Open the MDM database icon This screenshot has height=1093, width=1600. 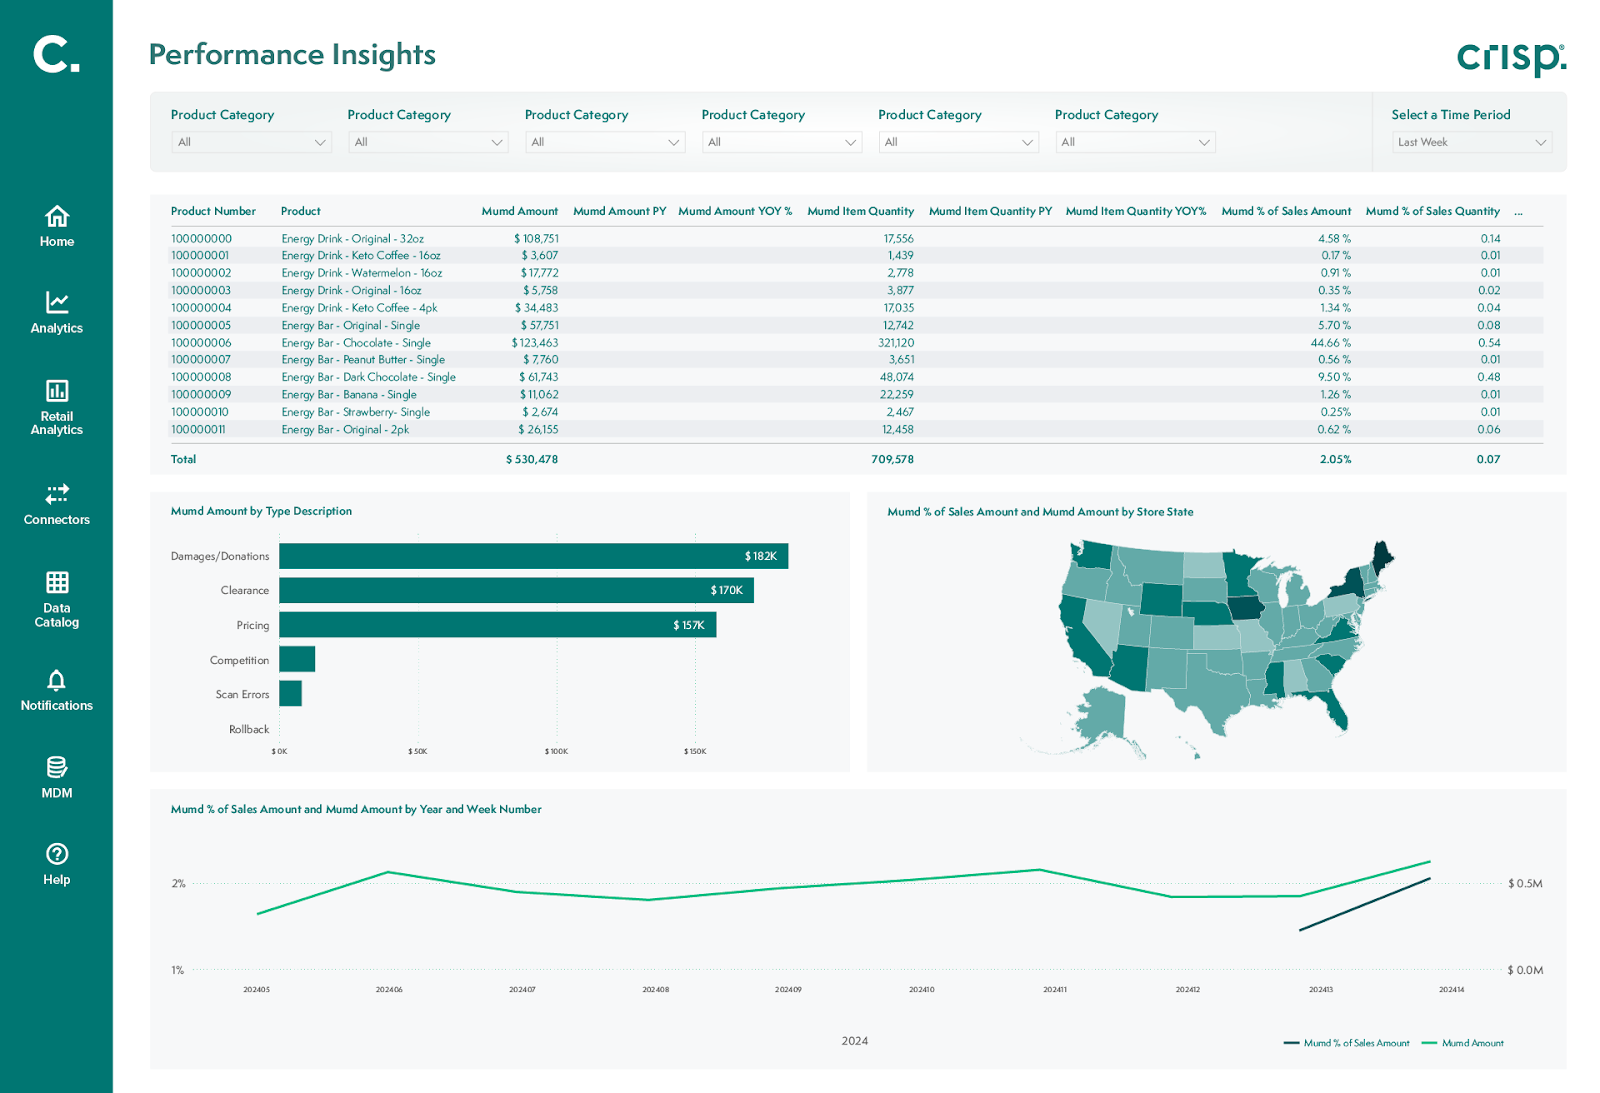tap(57, 767)
